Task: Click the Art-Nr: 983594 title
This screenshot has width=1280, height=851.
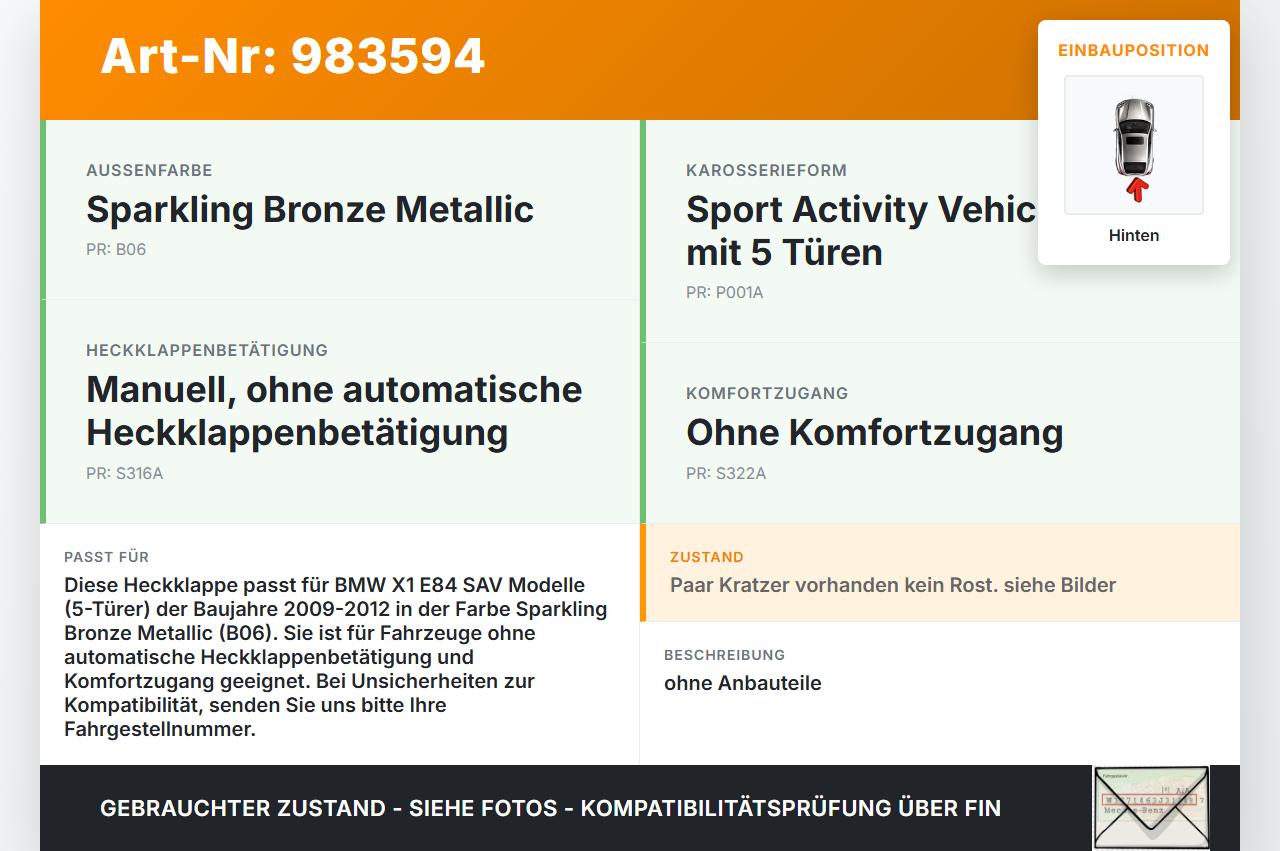Action: pos(292,58)
